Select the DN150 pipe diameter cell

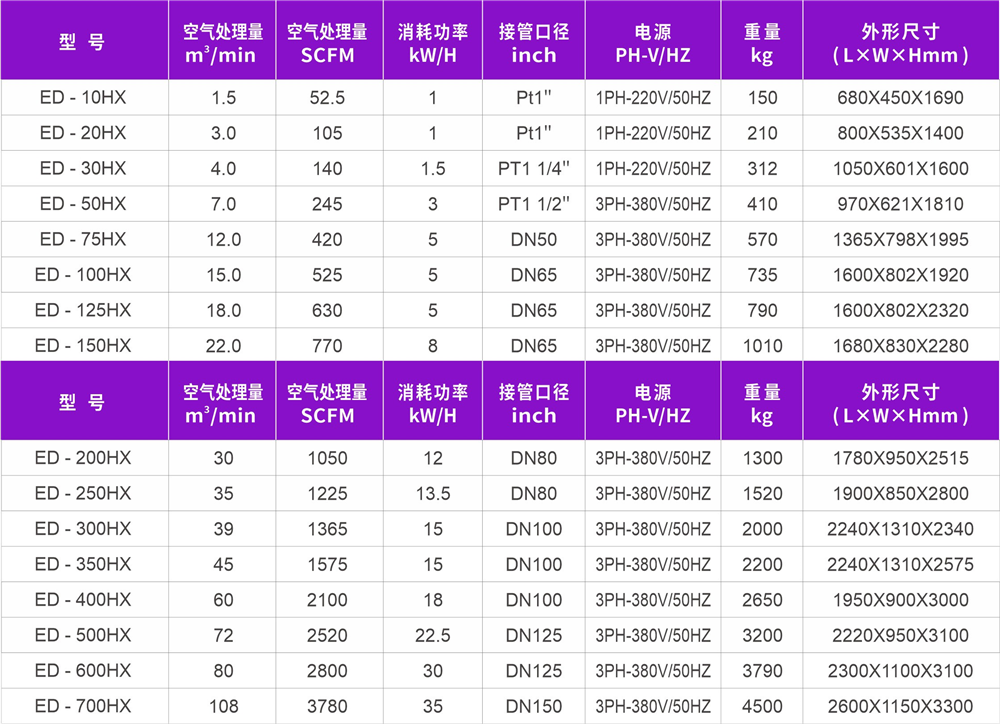(x=533, y=707)
